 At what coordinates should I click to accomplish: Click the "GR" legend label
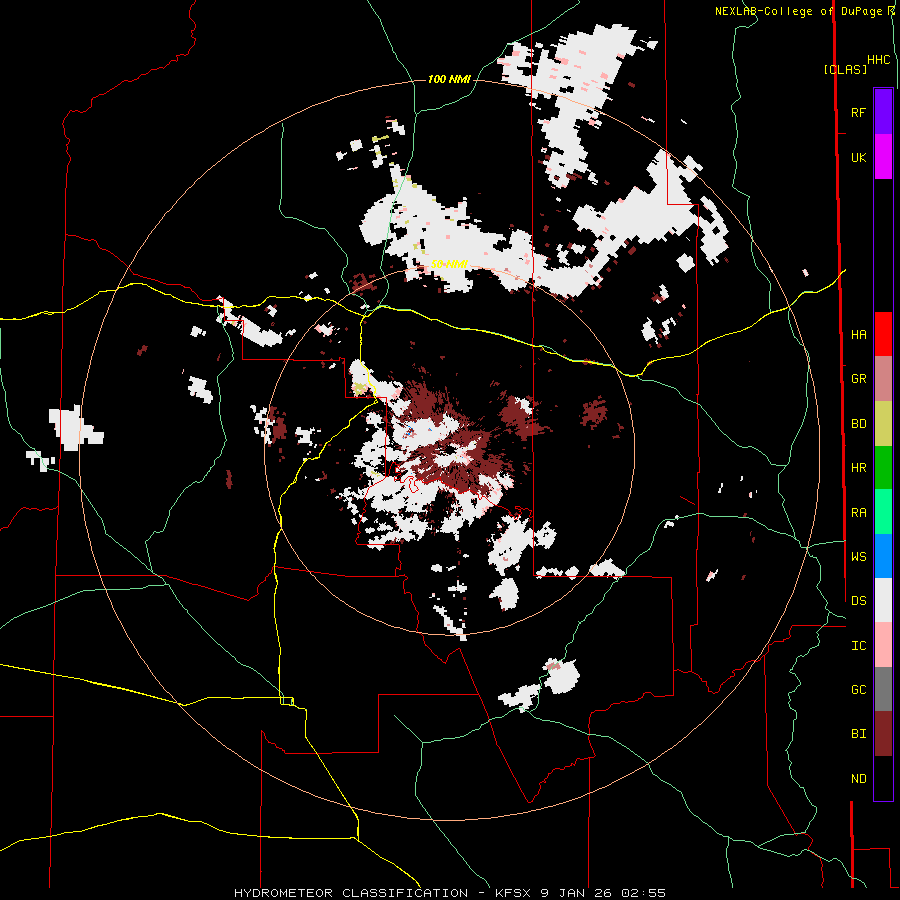tap(858, 379)
